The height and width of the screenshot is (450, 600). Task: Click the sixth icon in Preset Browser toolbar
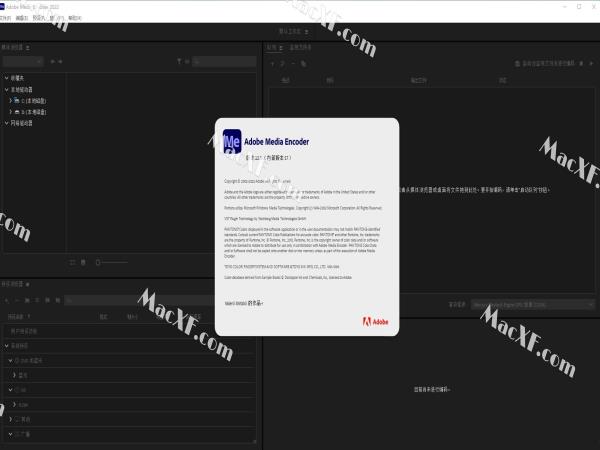[x=57, y=300]
